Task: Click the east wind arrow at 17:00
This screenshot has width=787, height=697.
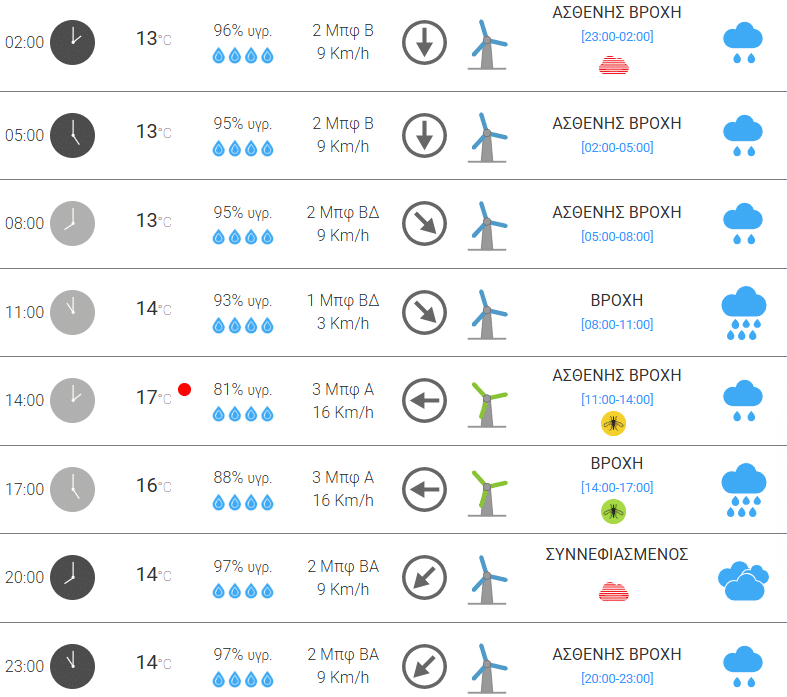Action: point(425,489)
